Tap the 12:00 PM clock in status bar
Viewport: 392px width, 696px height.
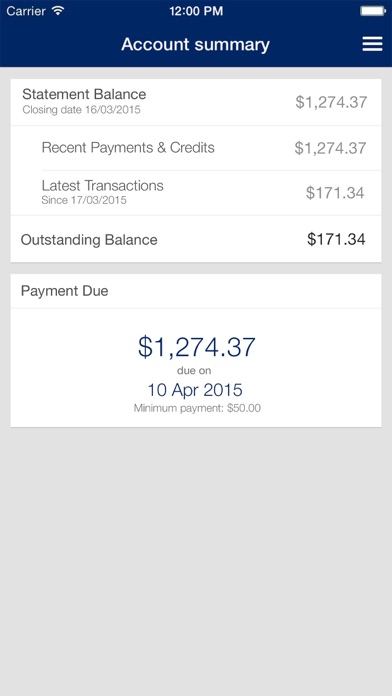(196, 11)
